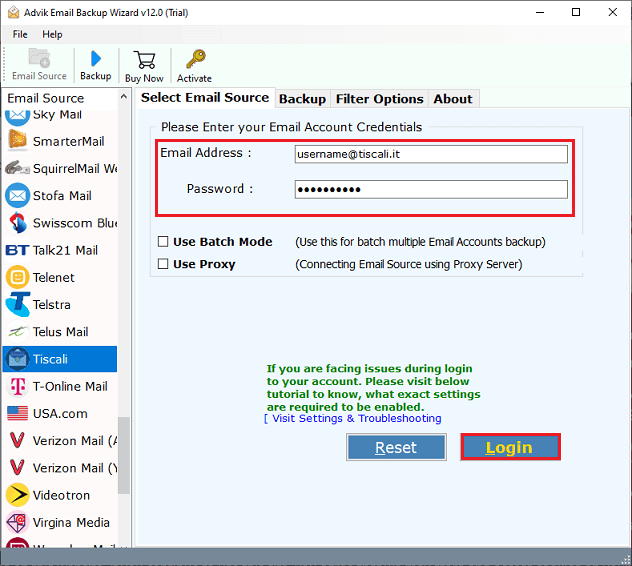
Task: Switch to the Filter Options tab
Action: (x=379, y=99)
